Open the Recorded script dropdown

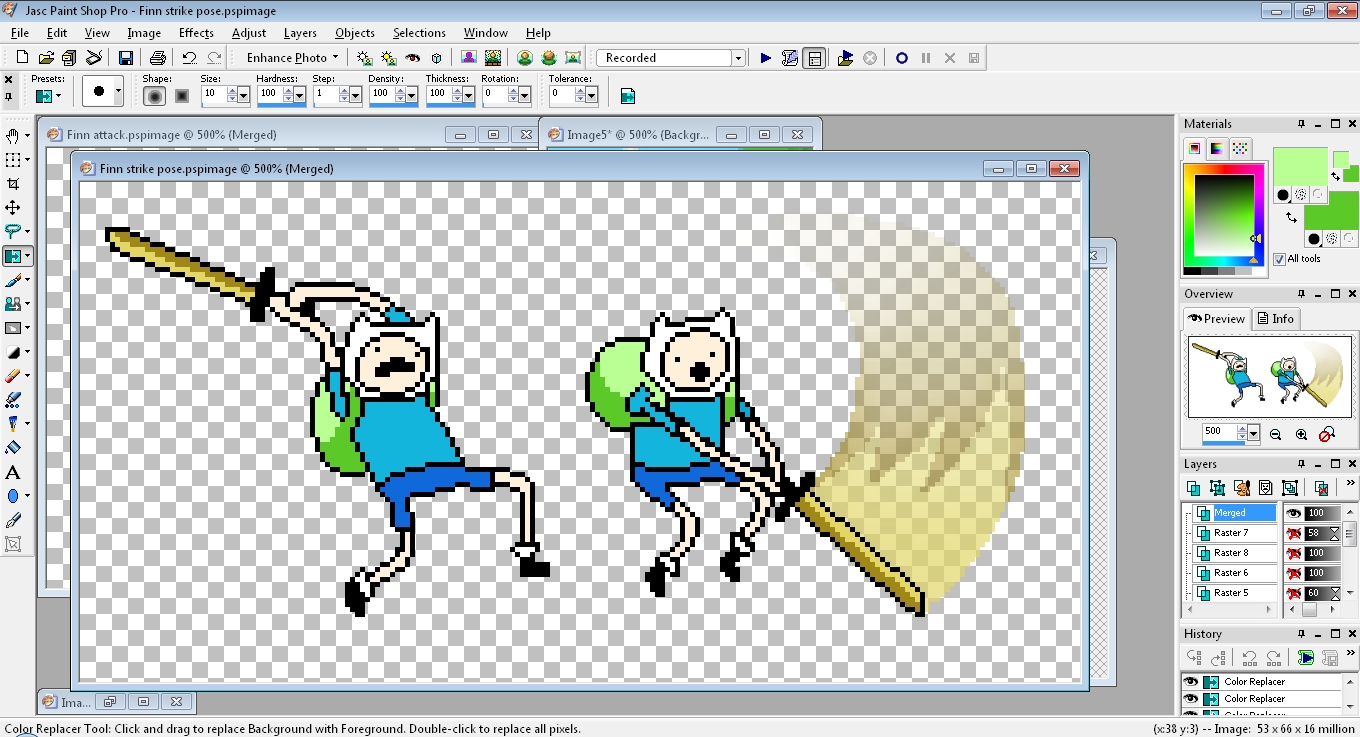[x=738, y=58]
